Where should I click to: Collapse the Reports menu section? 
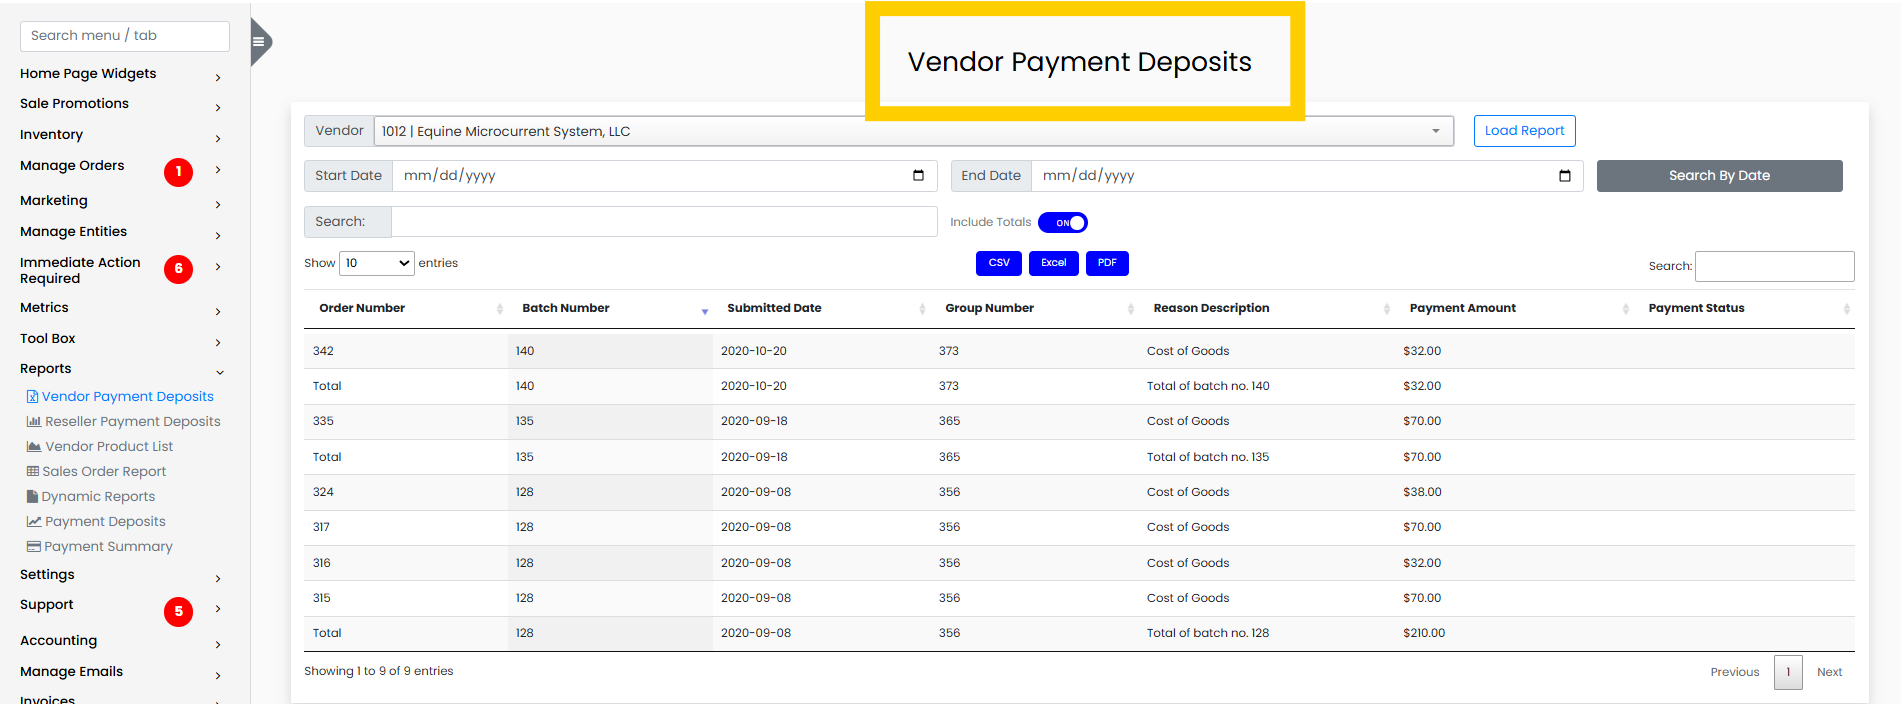[x=46, y=369]
